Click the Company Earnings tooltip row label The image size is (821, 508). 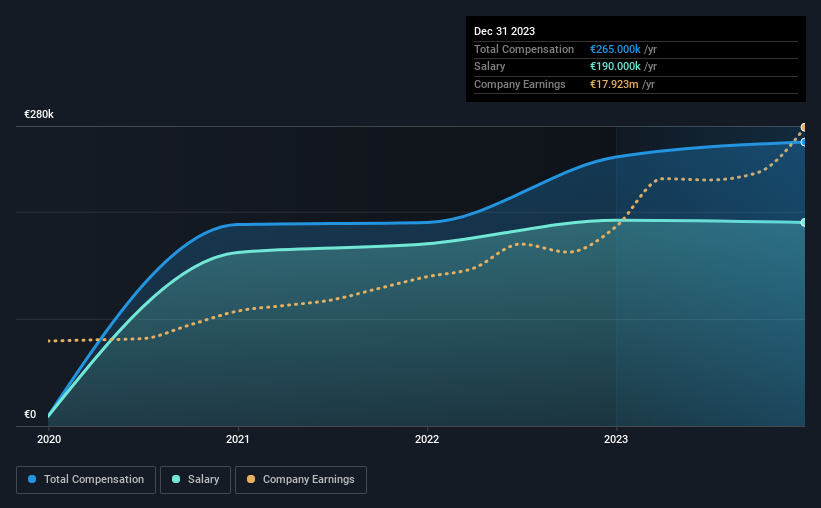[x=519, y=84]
